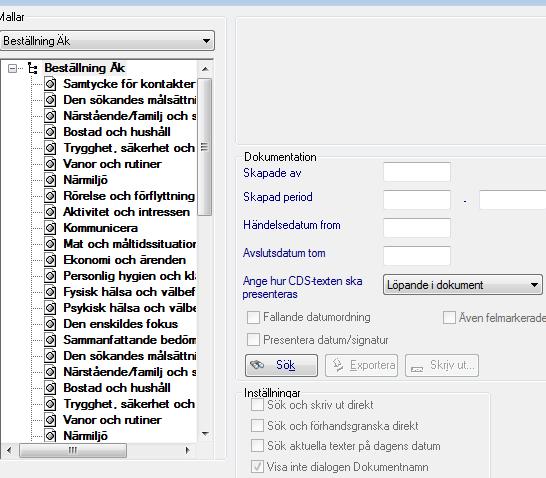This screenshot has height=478, width=546.
Task: Click the document icon beside Kommunicera
Action: [50, 228]
